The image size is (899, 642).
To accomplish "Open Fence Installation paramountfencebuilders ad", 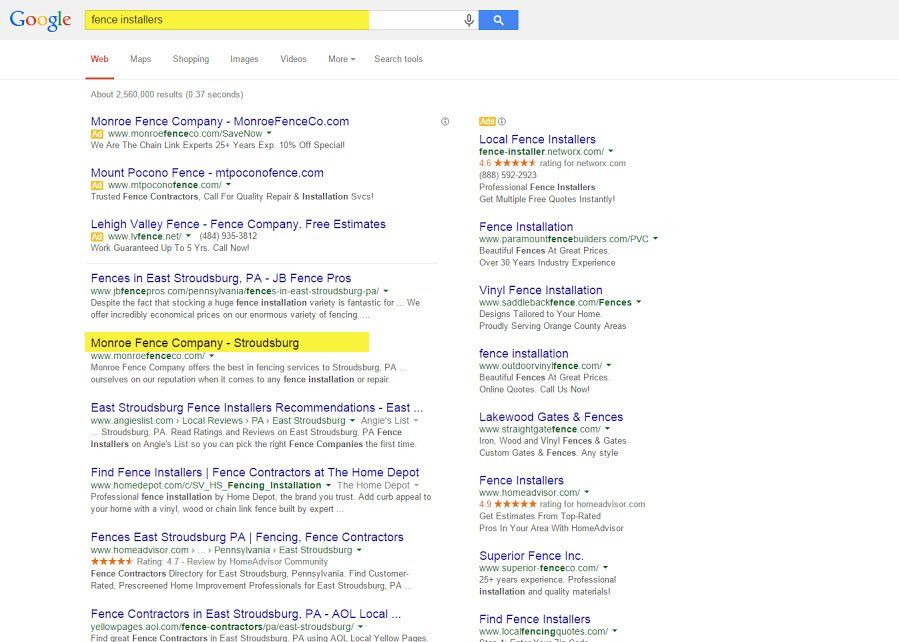I will pyautogui.click(x=526, y=227).
